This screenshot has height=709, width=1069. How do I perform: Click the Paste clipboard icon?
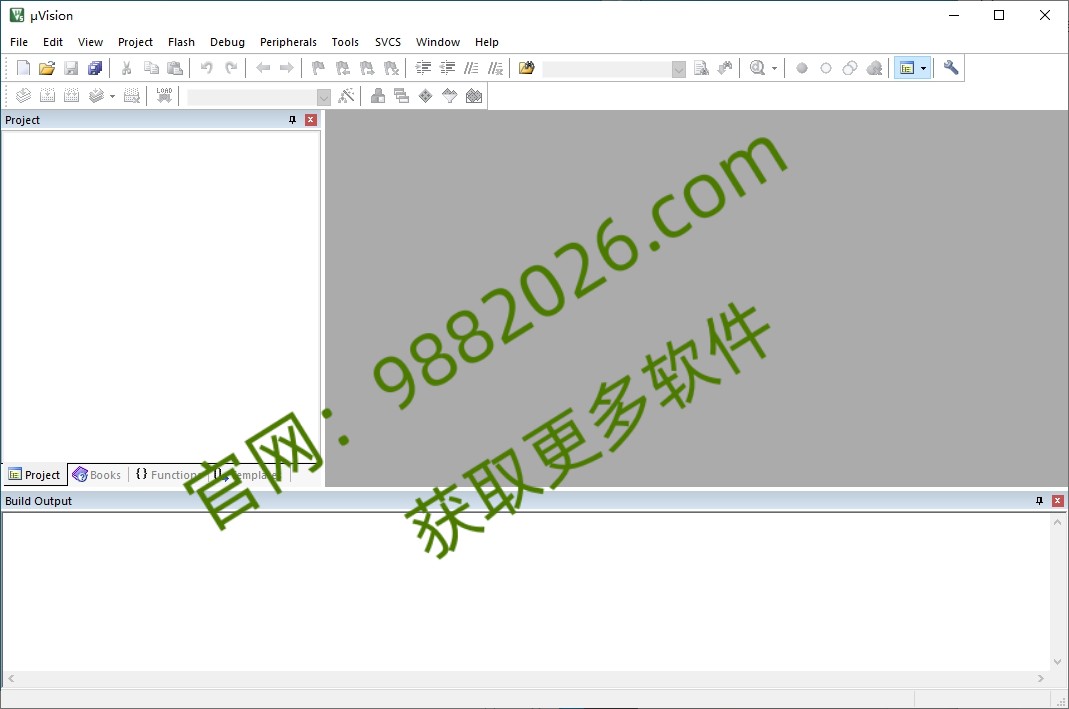point(175,68)
